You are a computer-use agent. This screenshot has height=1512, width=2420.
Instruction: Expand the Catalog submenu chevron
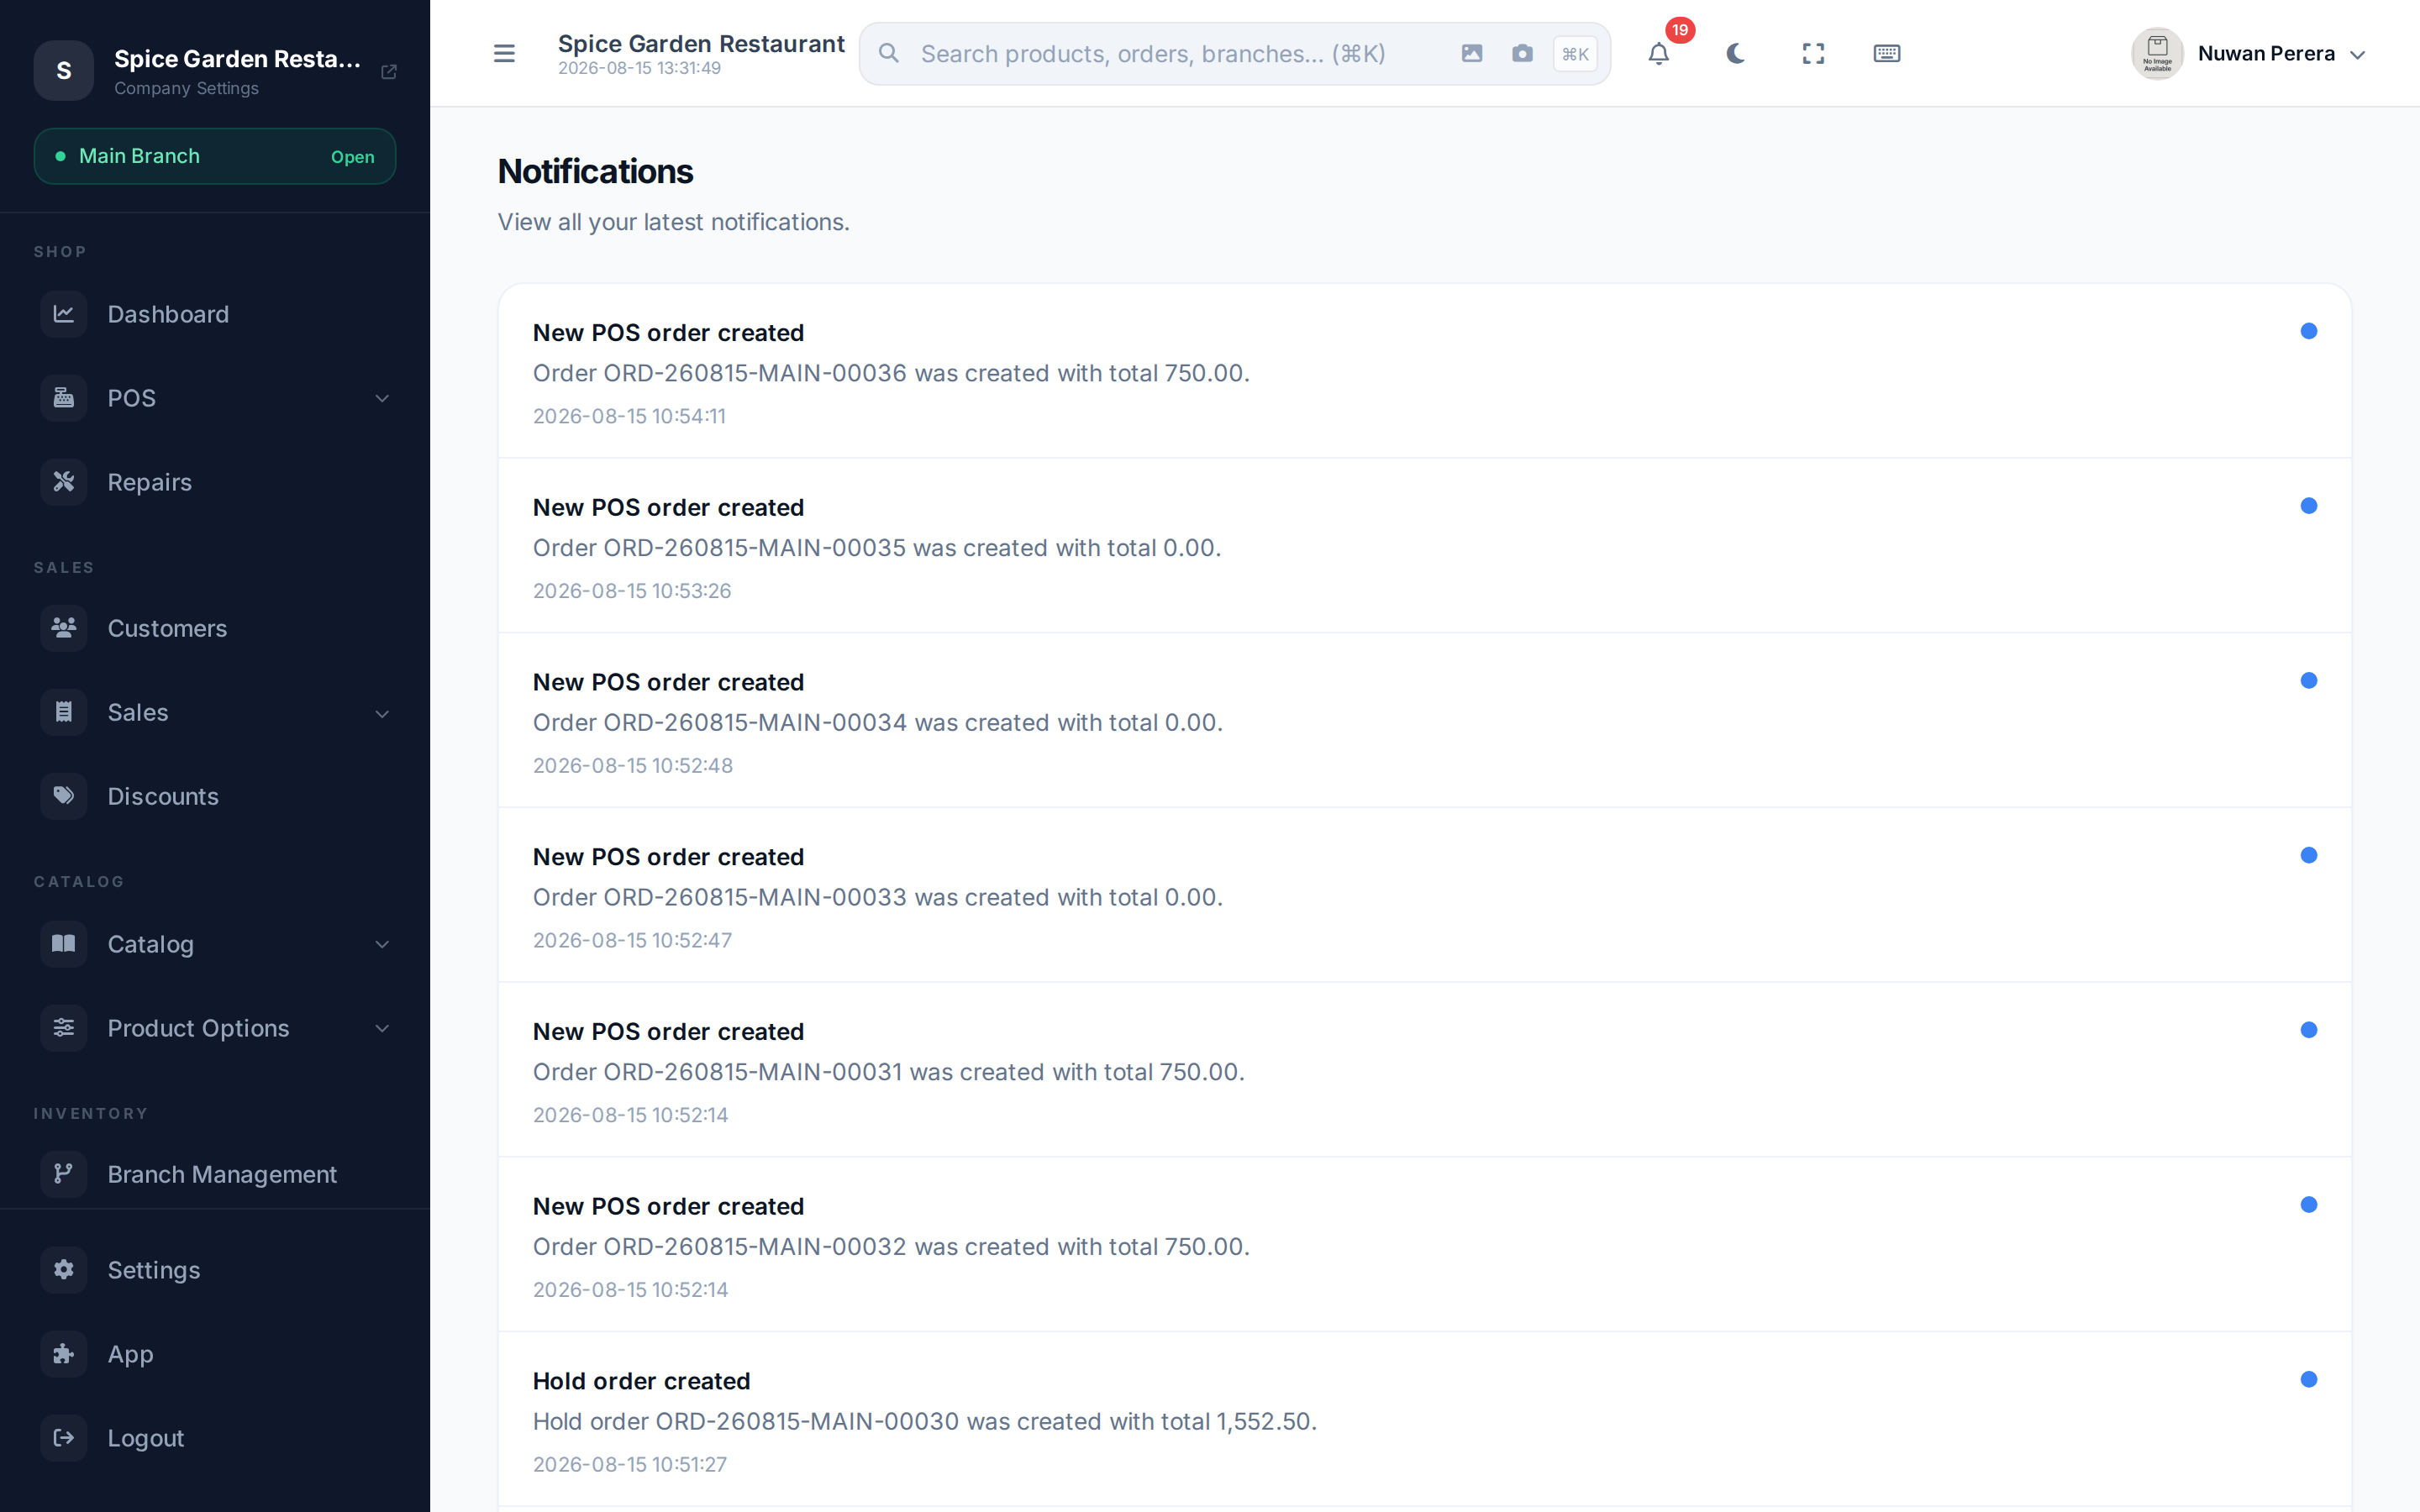click(382, 944)
